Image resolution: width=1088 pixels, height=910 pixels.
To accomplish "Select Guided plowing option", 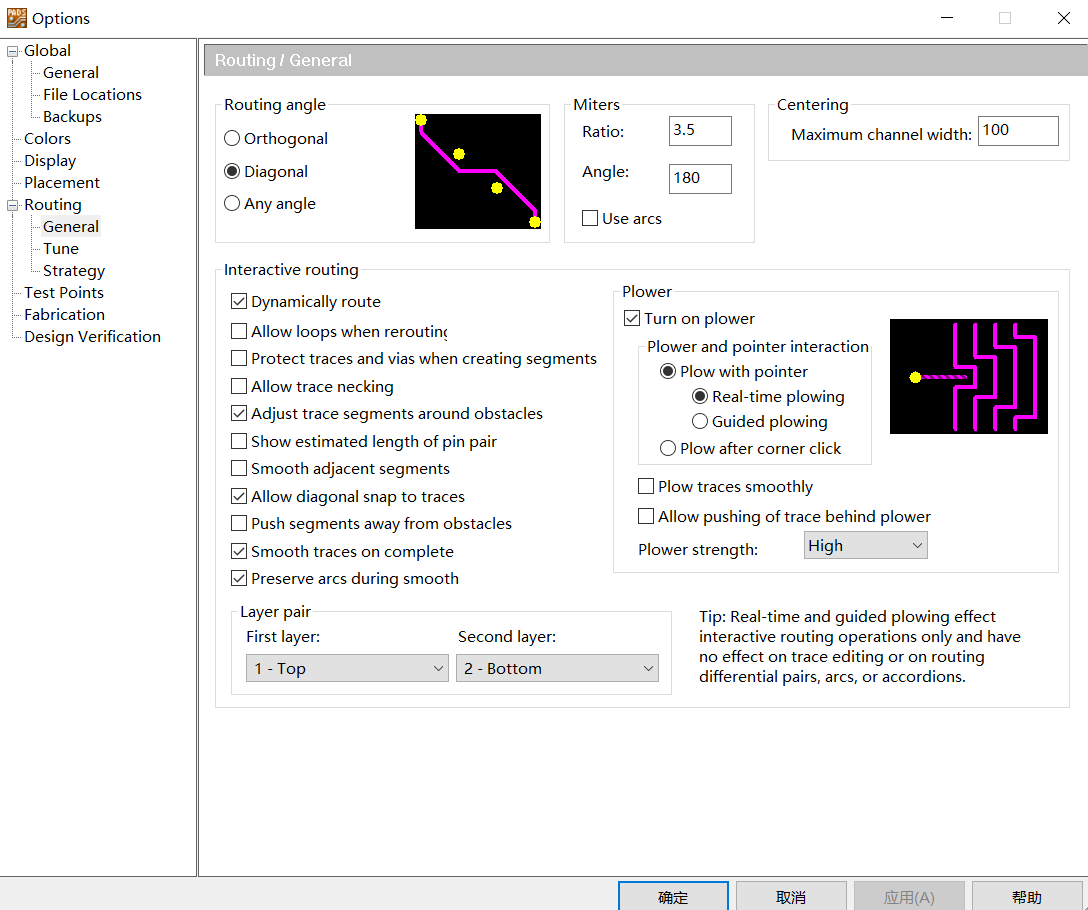I will [700, 421].
